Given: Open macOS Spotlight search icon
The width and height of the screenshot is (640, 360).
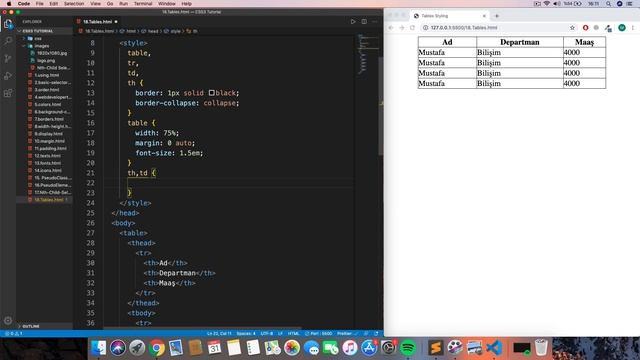Looking at the screenshot, I should point(609,4).
